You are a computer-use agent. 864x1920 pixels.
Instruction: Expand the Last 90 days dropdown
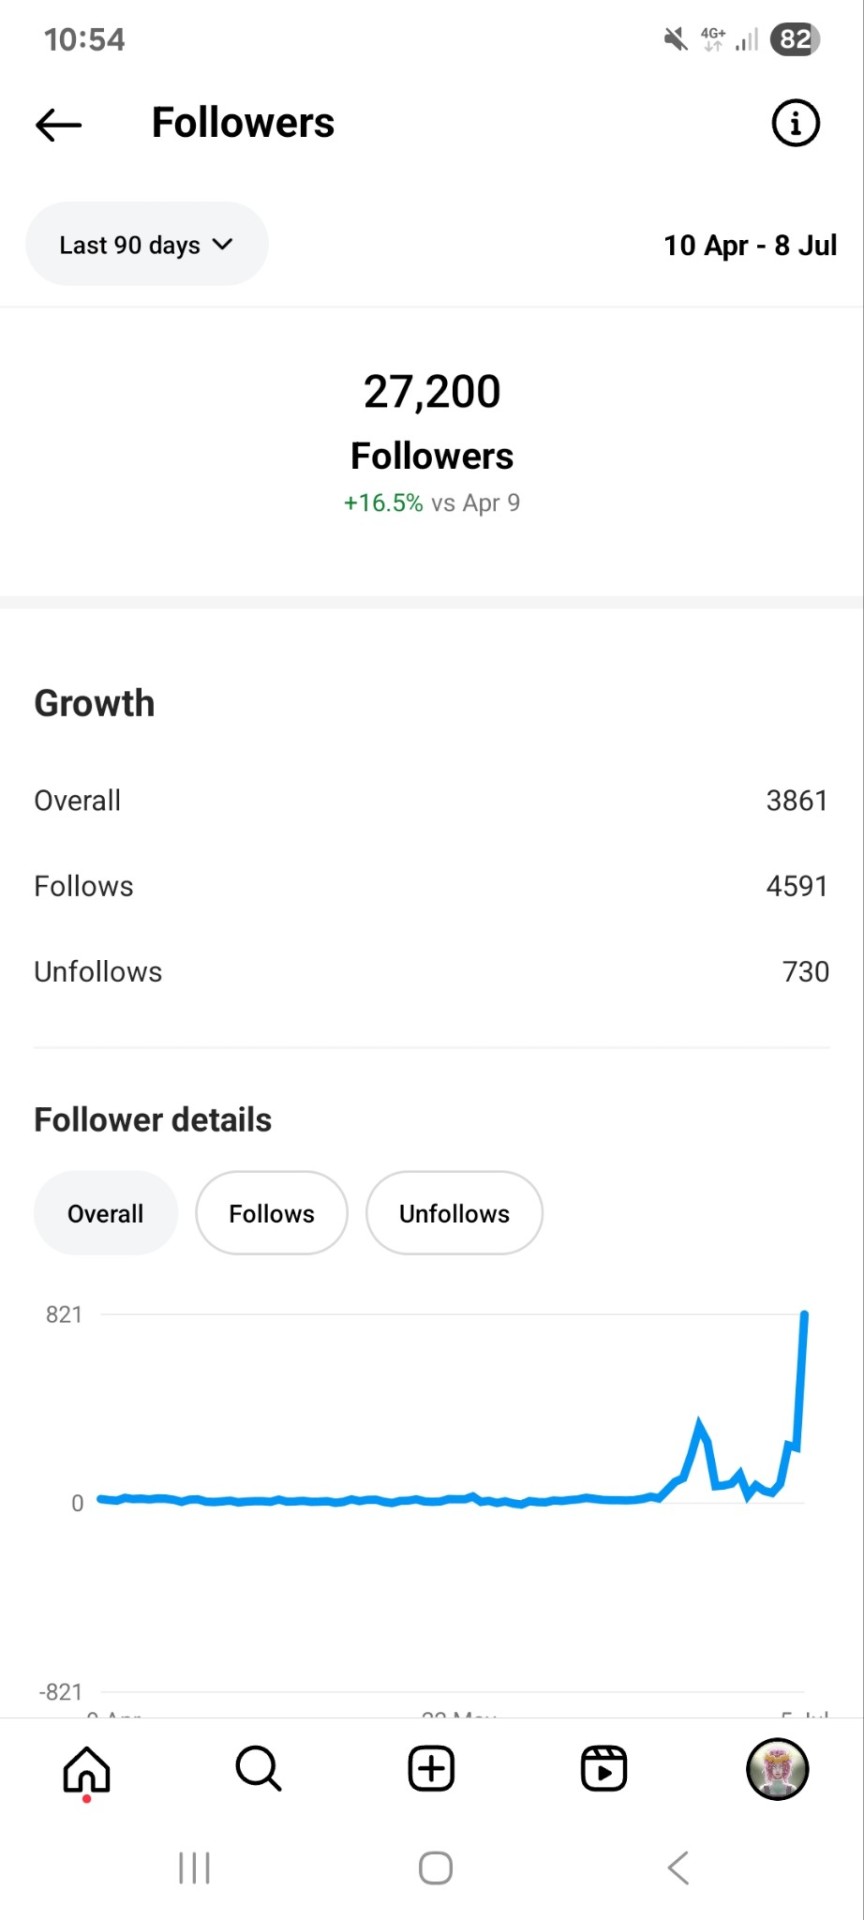pos(146,244)
